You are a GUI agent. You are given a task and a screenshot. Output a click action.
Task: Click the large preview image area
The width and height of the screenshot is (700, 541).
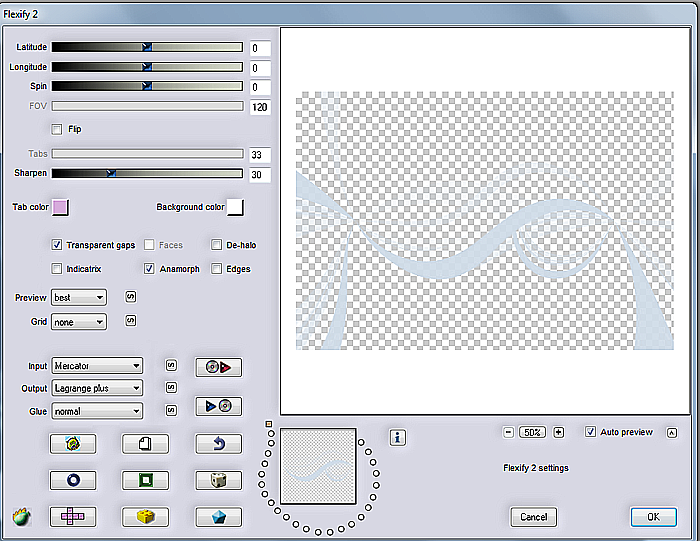pyautogui.click(x=485, y=221)
